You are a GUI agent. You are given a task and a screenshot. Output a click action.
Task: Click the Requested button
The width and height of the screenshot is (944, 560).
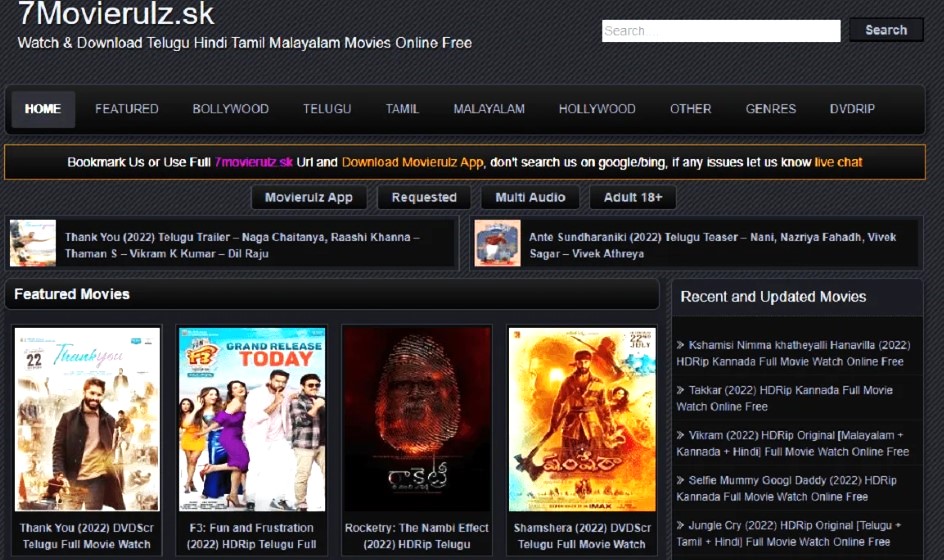point(424,198)
